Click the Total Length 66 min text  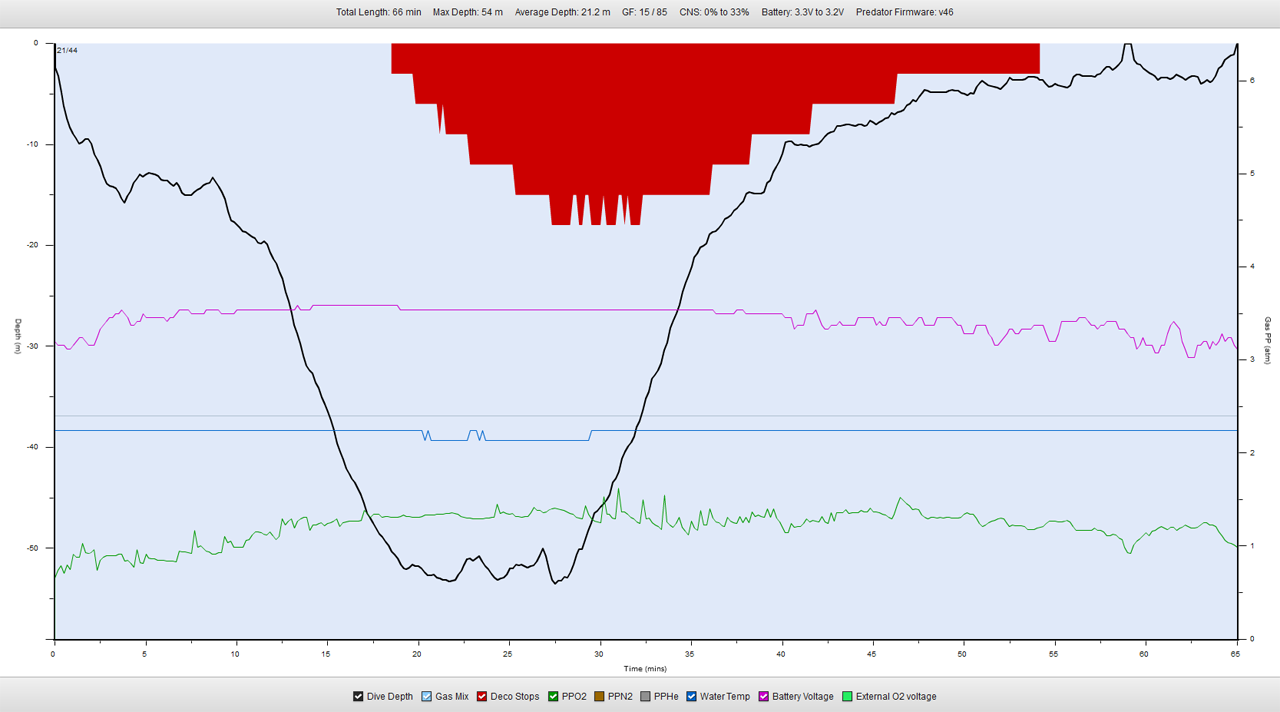pos(378,13)
